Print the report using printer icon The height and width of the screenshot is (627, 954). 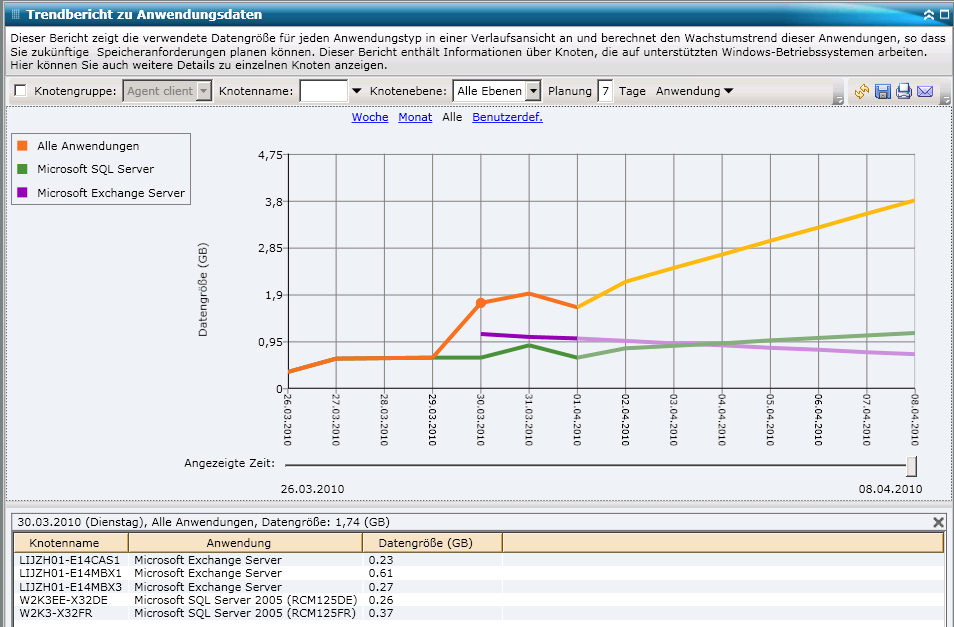[904, 92]
